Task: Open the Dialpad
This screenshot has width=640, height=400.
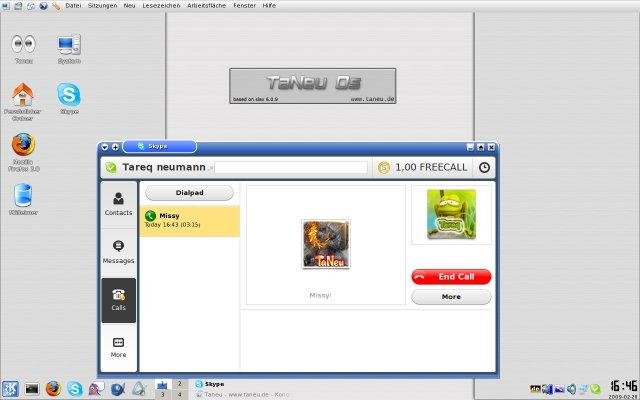Action: (x=189, y=193)
